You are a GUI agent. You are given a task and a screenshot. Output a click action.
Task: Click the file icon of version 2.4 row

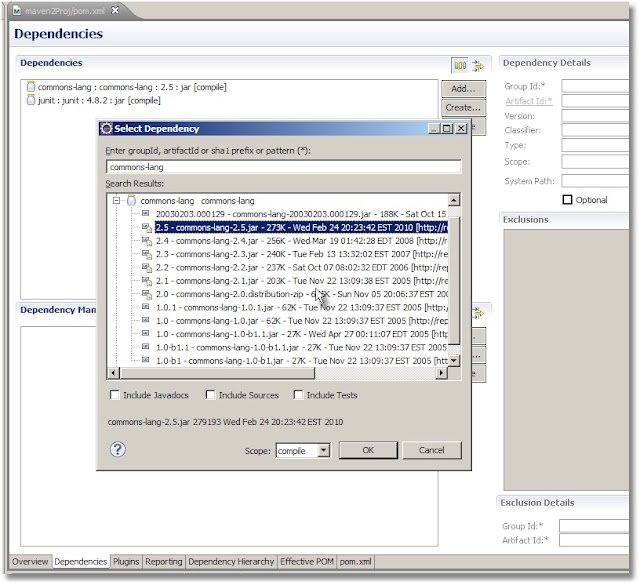tap(147, 241)
